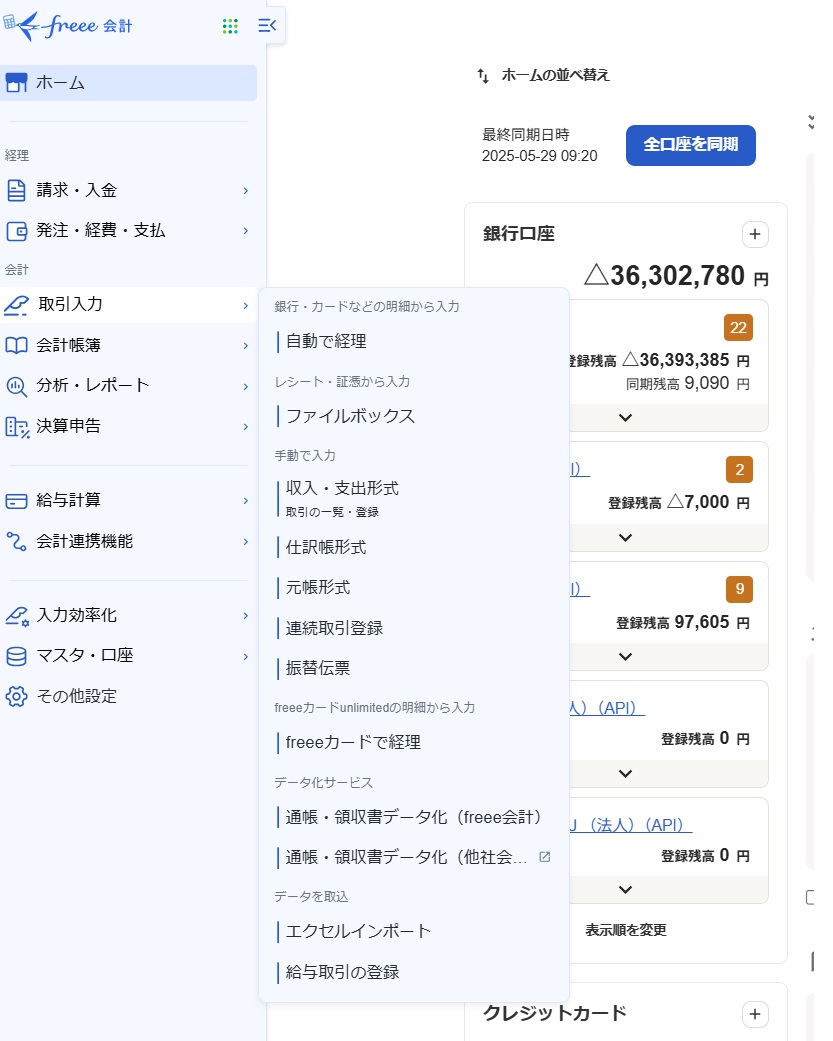Choose 振替伝票 in the flyout menu
This screenshot has height=1041, width=833.
(318, 668)
